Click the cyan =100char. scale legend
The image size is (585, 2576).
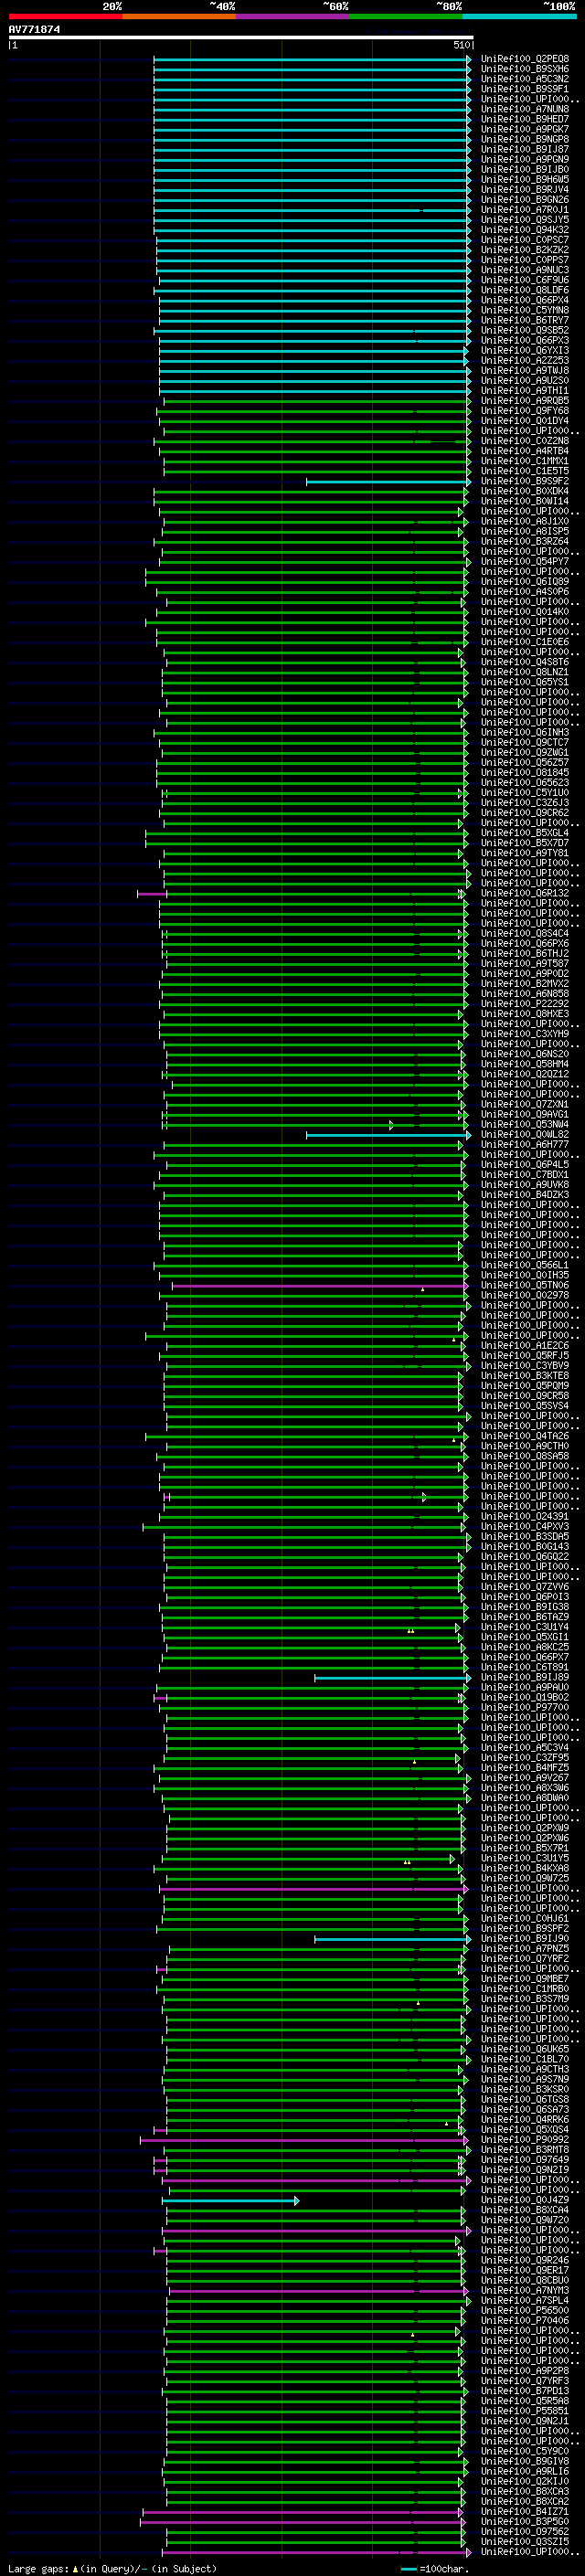click(x=435, y=2569)
